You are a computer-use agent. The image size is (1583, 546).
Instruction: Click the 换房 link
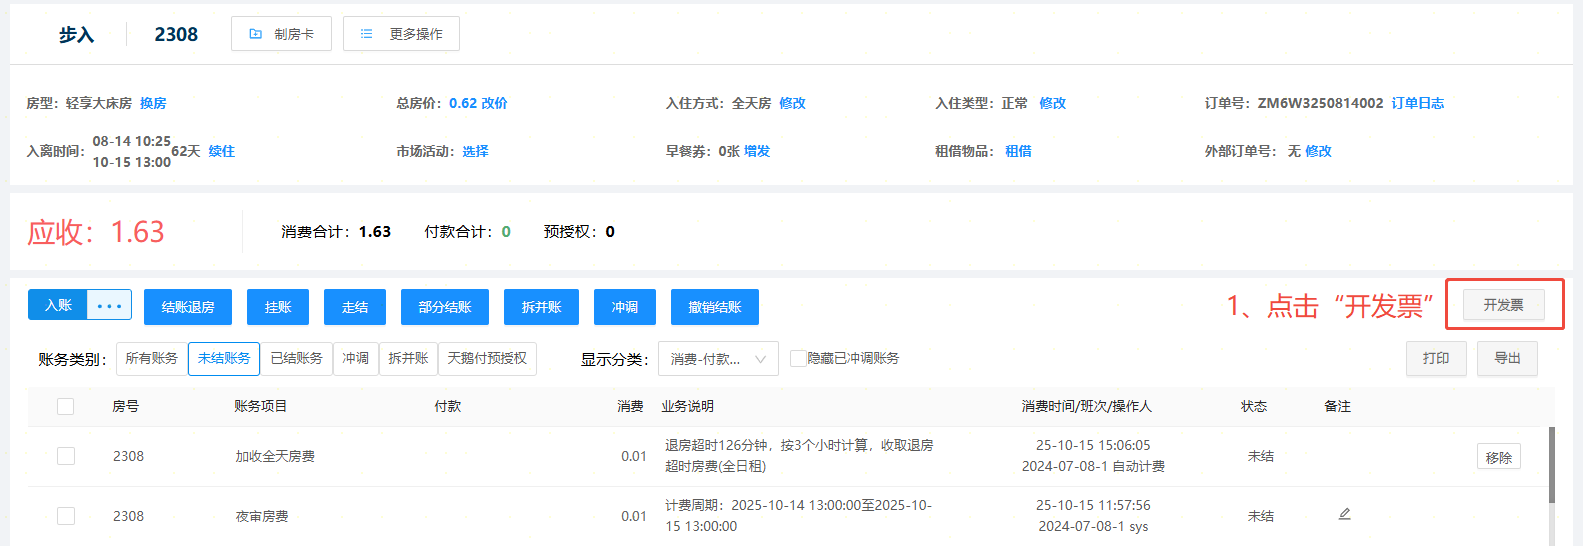point(153,103)
